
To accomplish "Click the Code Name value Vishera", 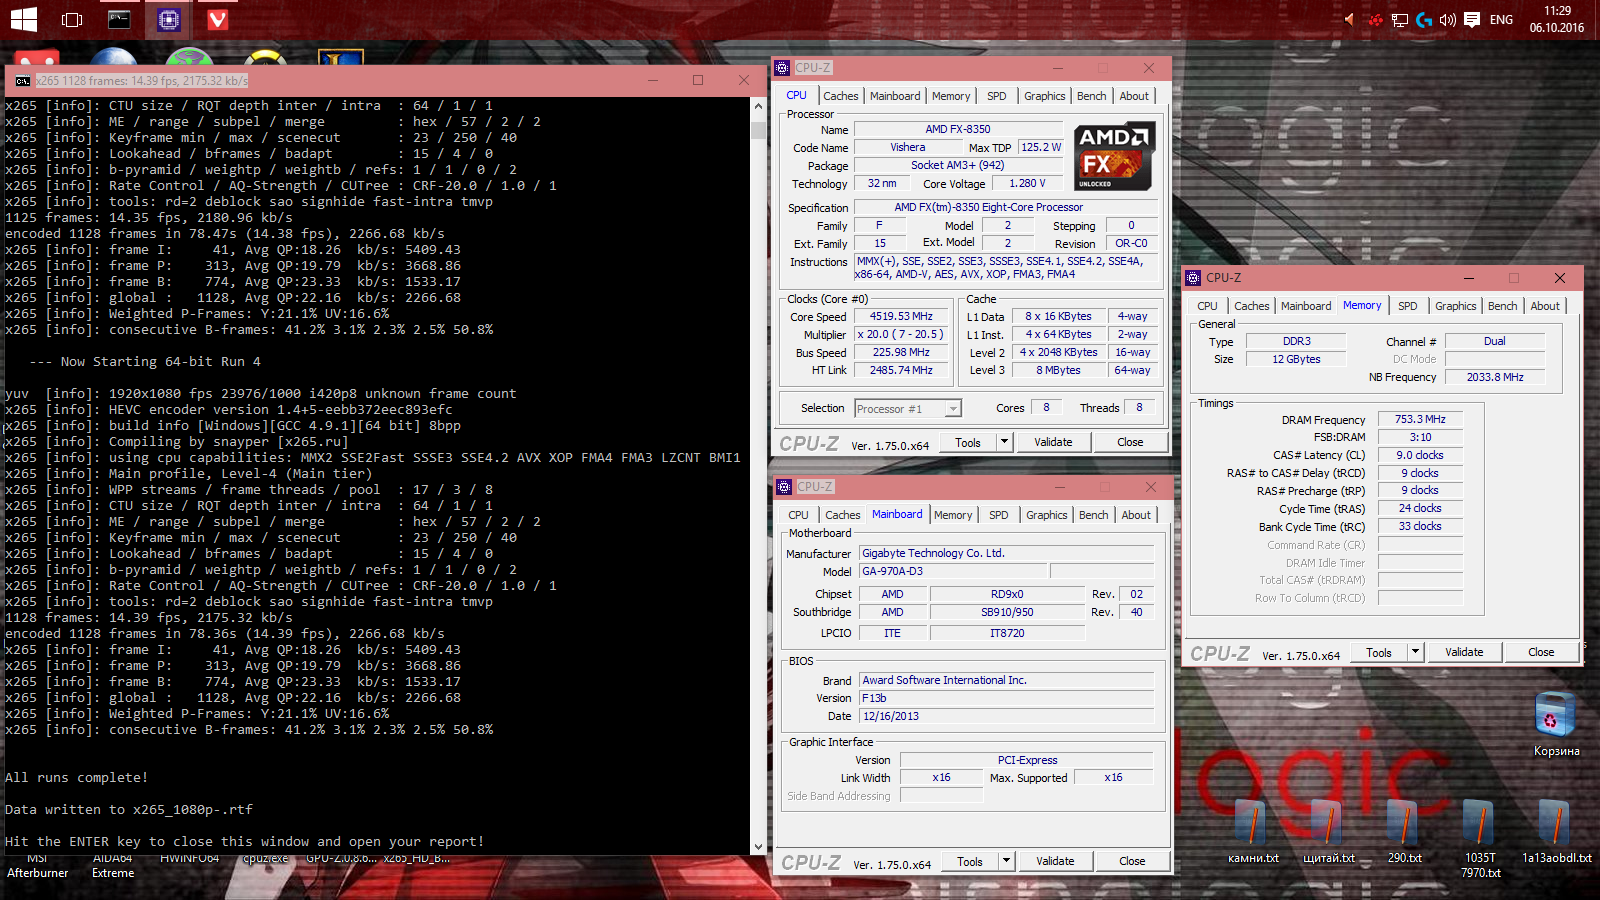I will tap(908, 147).
